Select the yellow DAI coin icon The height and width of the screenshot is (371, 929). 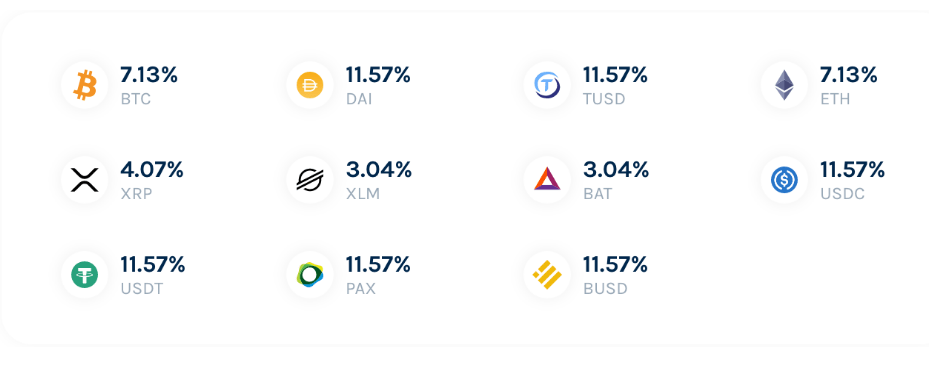[310, 85]
